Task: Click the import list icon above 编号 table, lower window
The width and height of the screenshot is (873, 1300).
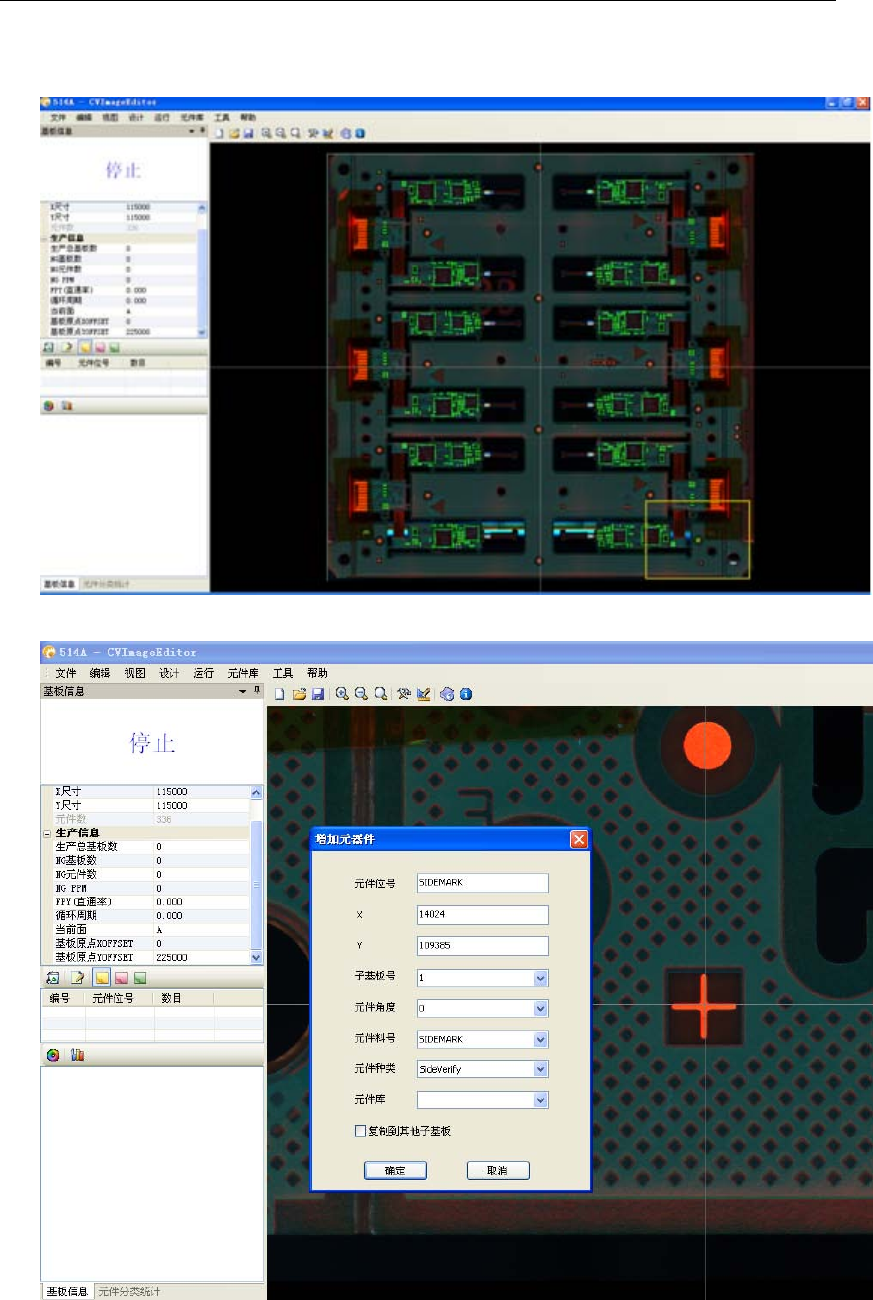Action: point(54,977)
